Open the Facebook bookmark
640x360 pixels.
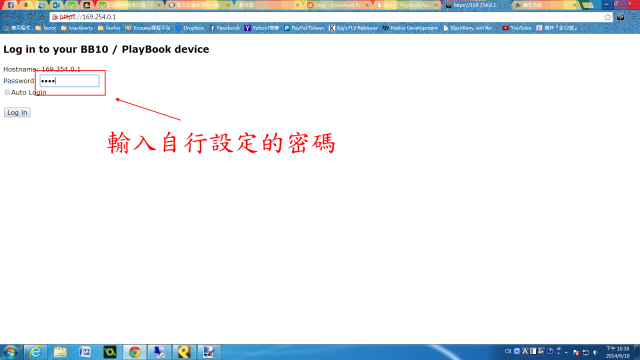tap(225, 28)
